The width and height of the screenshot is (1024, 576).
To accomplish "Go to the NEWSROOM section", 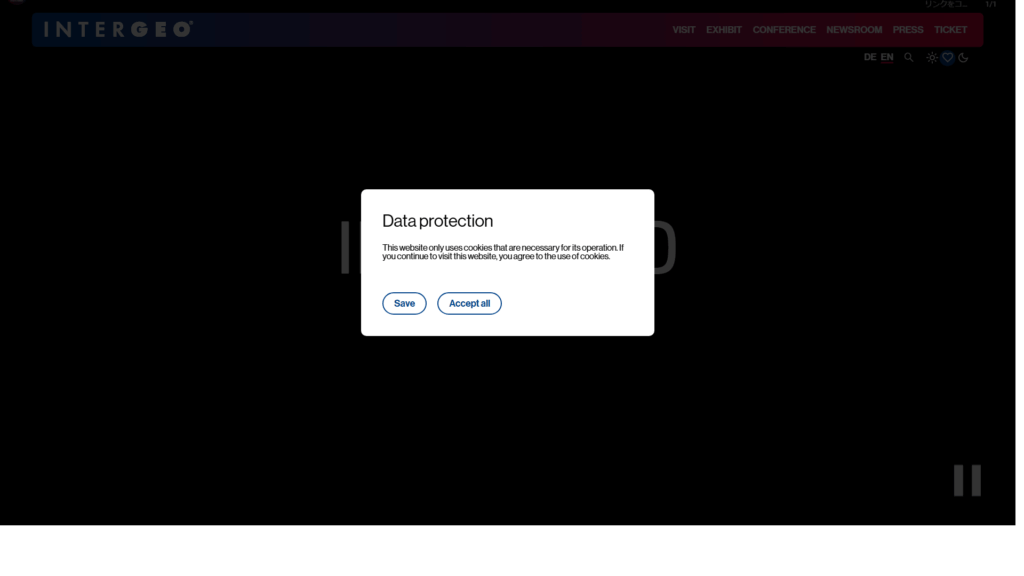I will click(x=854, y=30).
